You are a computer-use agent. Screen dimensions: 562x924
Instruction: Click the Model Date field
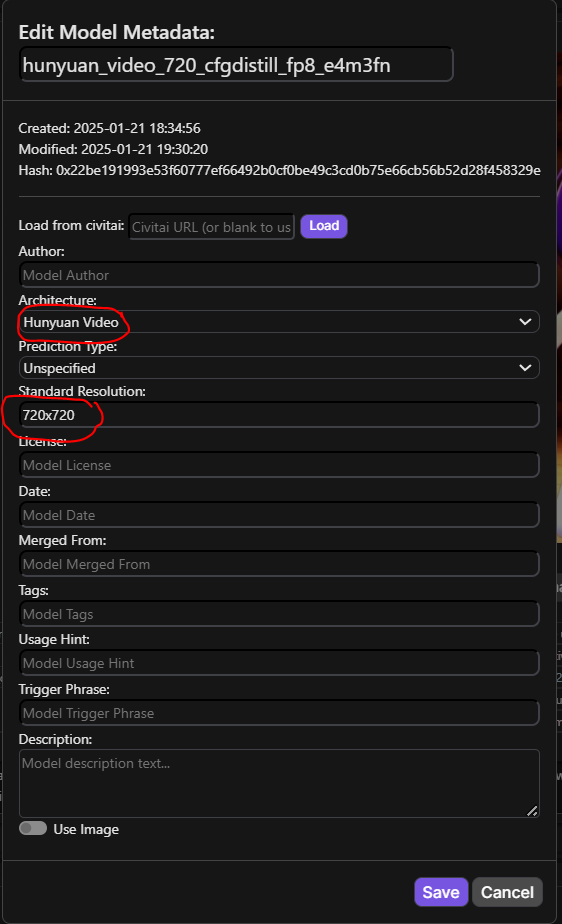[x=279, y=515]
